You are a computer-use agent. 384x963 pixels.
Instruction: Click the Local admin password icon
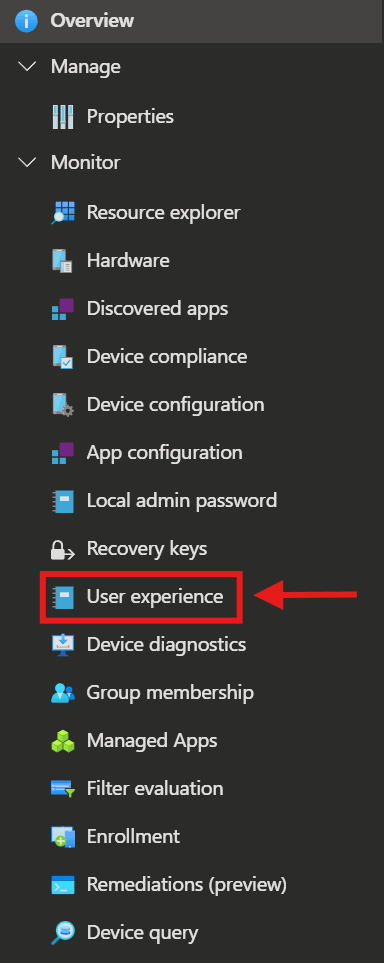[63, 501]
